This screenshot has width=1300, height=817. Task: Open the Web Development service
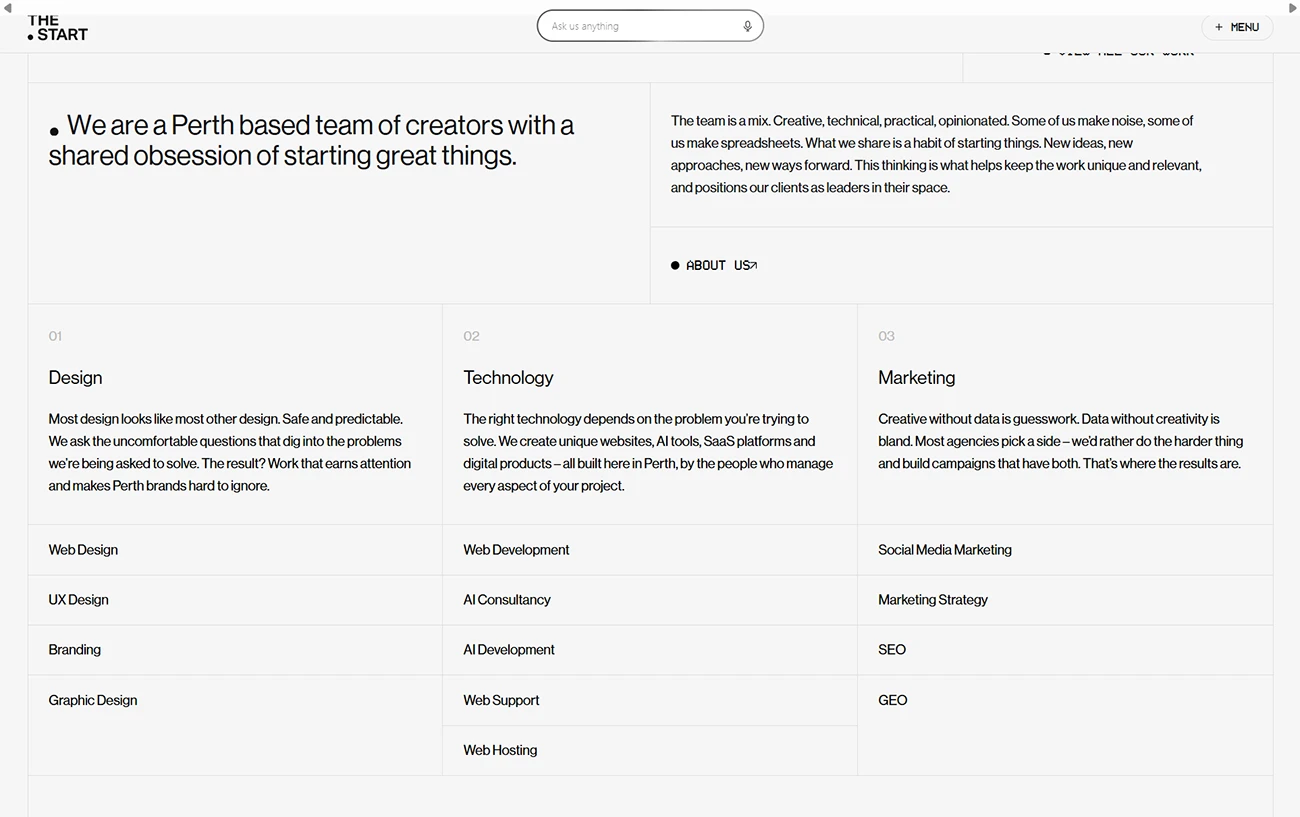(516, 550)
